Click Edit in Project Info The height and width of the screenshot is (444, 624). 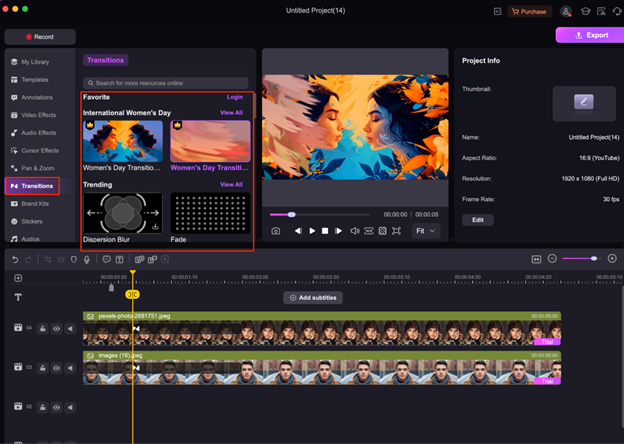click(x=478, y=220)
